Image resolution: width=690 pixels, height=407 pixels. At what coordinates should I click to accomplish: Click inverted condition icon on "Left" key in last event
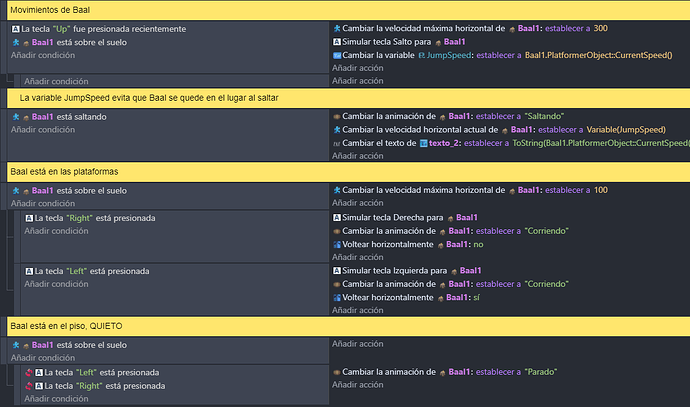pyautogui.click(x=28, y=372)
